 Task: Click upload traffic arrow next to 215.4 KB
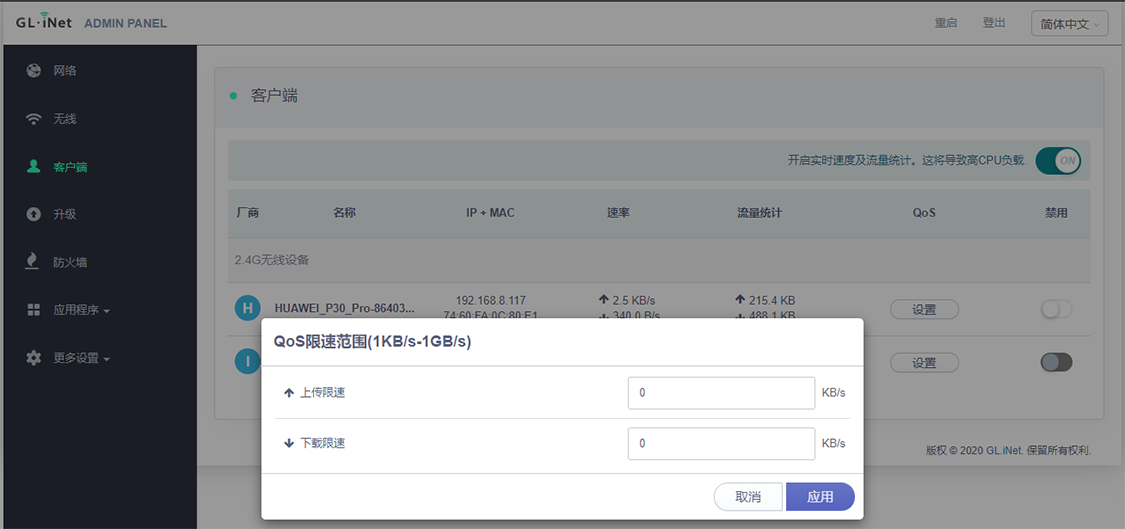pos(741,300)
